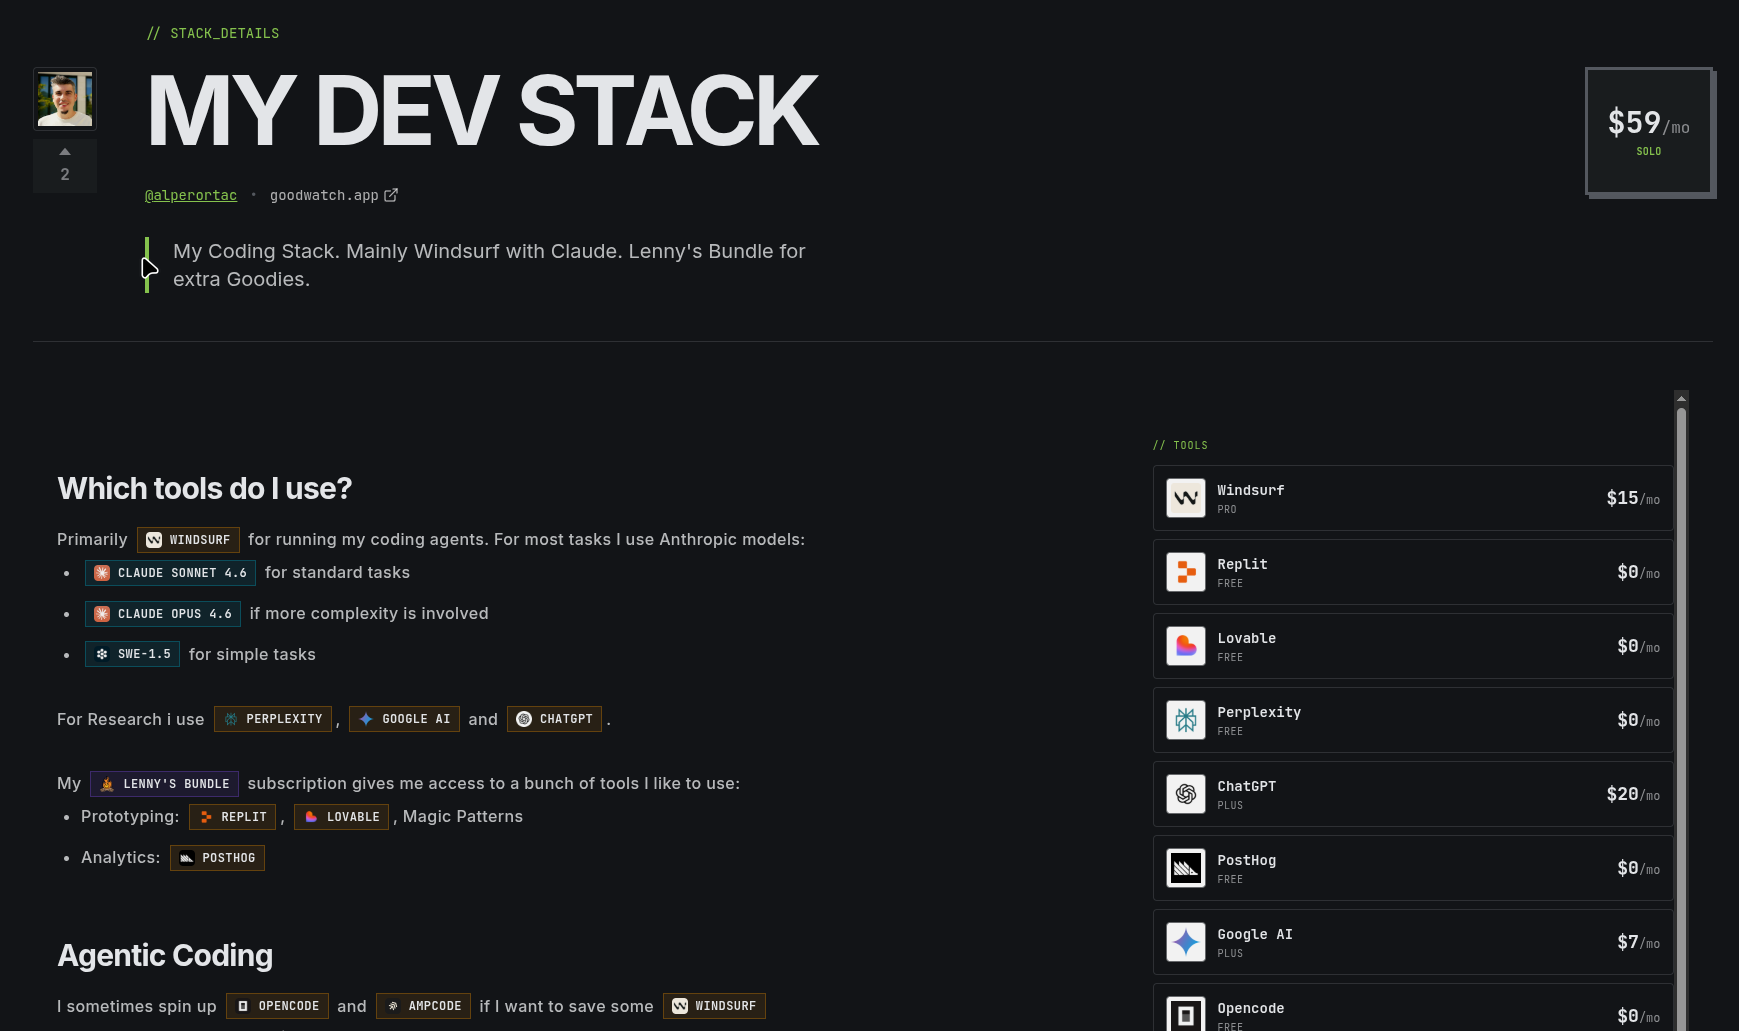Open the @alperortac profile link

(x=190, y=195)
